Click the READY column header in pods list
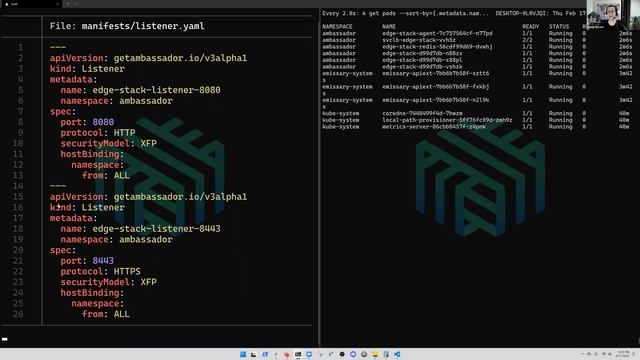640x360 pixels. [x=531, y=27]
